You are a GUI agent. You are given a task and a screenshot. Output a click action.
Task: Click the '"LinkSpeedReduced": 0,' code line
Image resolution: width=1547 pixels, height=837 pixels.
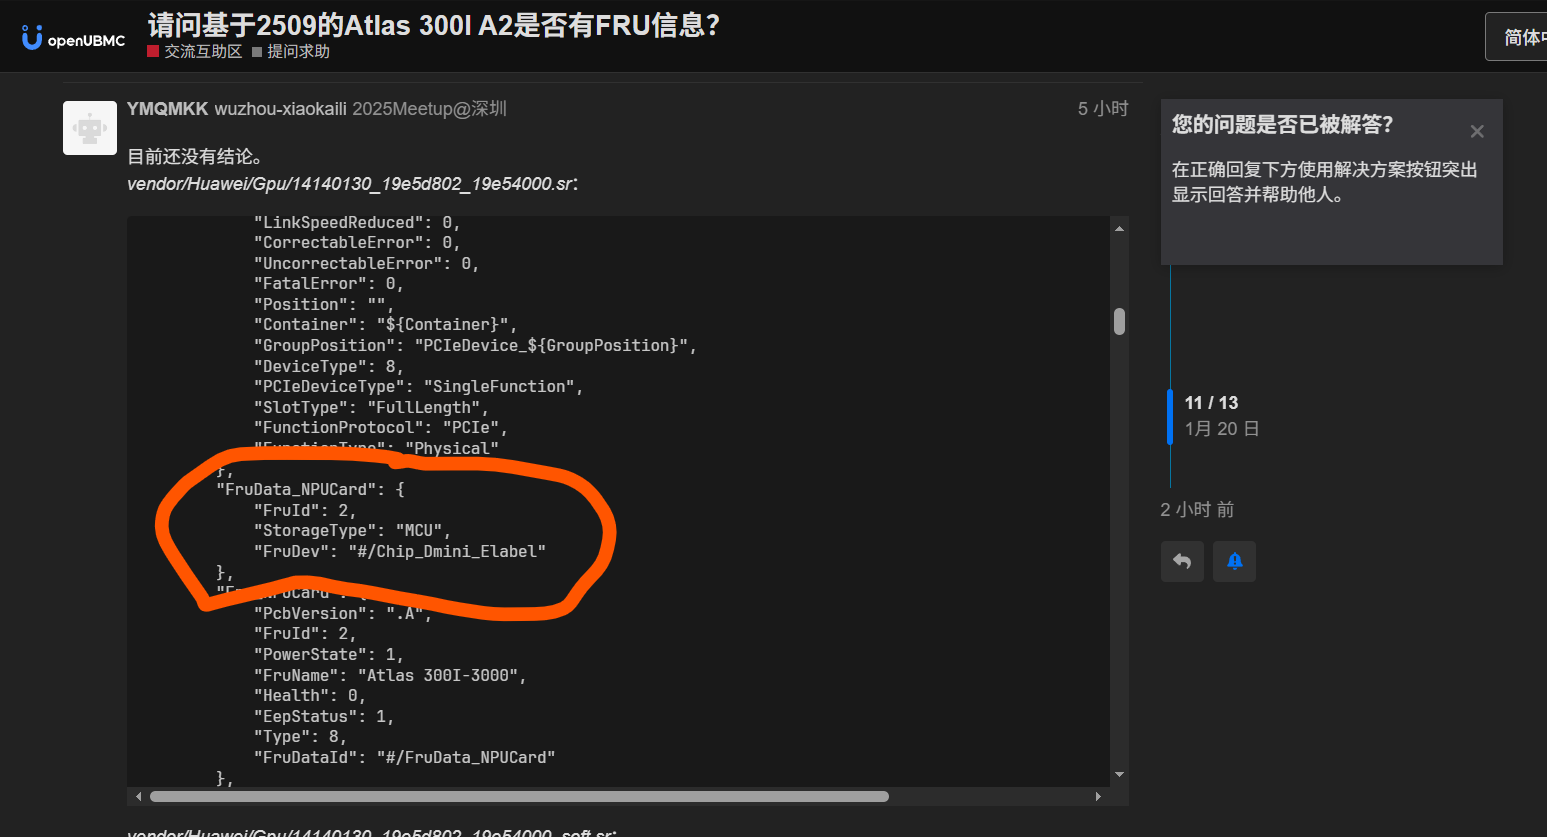(x=357, y=223)
